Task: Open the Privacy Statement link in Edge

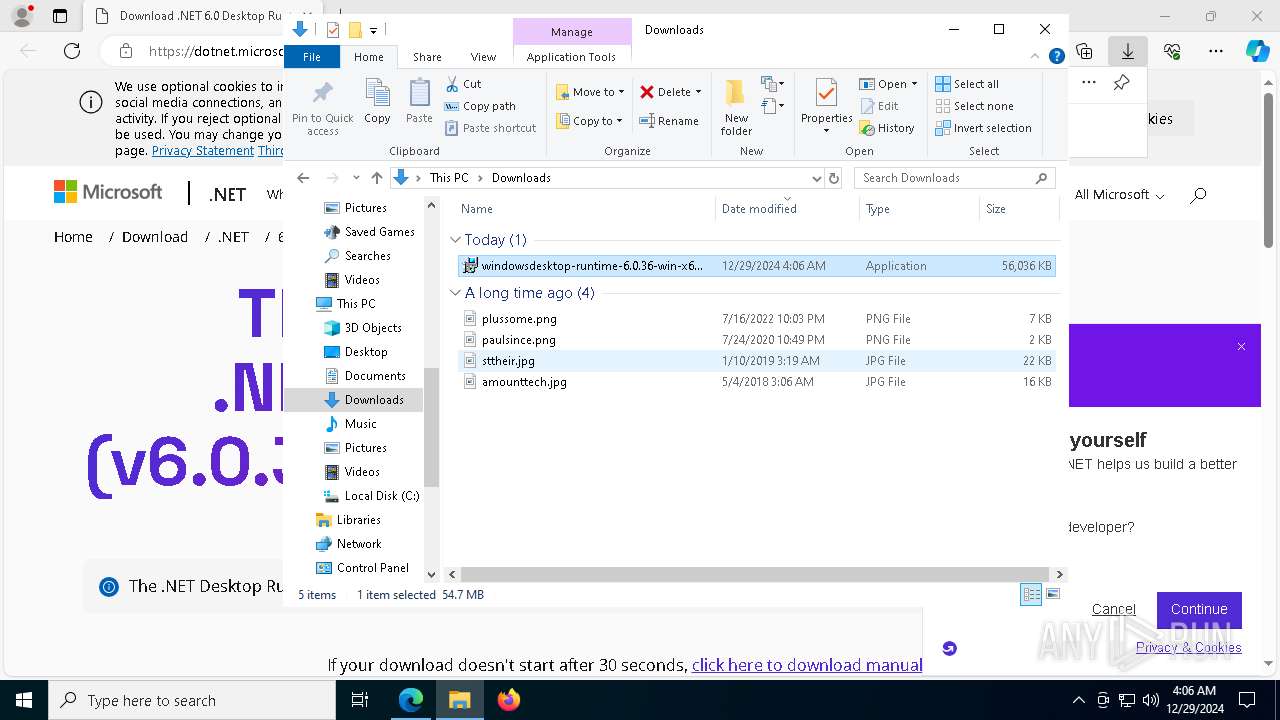Action: (203, 151)
